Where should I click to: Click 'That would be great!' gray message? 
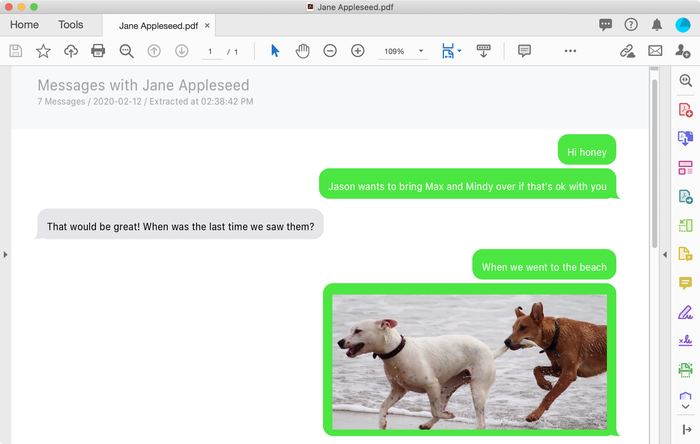coord(180,224)
